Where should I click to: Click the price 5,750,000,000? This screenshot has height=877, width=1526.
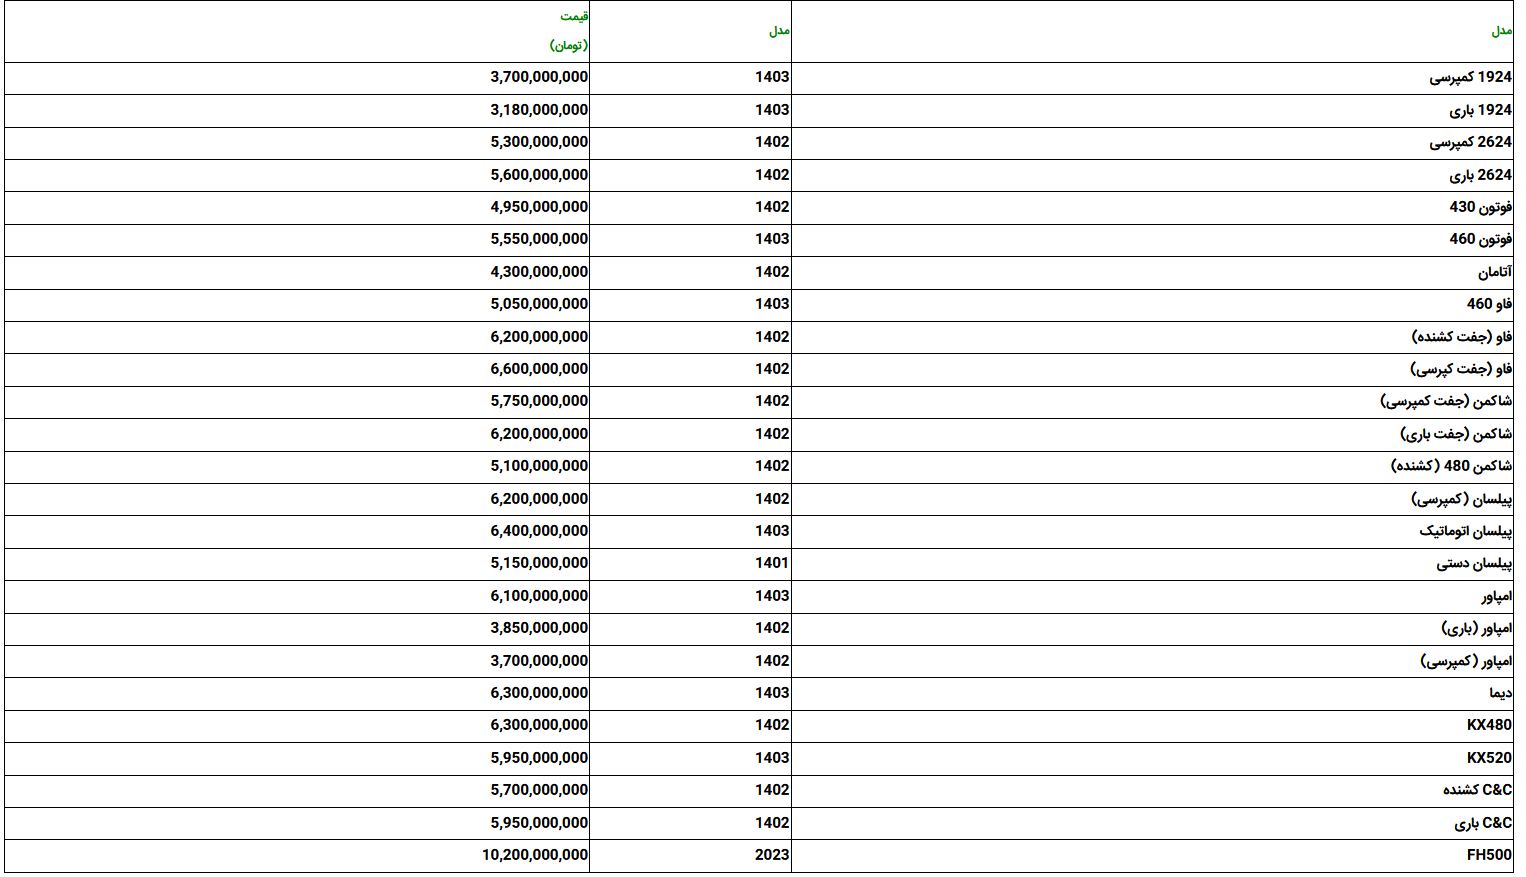coord(539,401)
